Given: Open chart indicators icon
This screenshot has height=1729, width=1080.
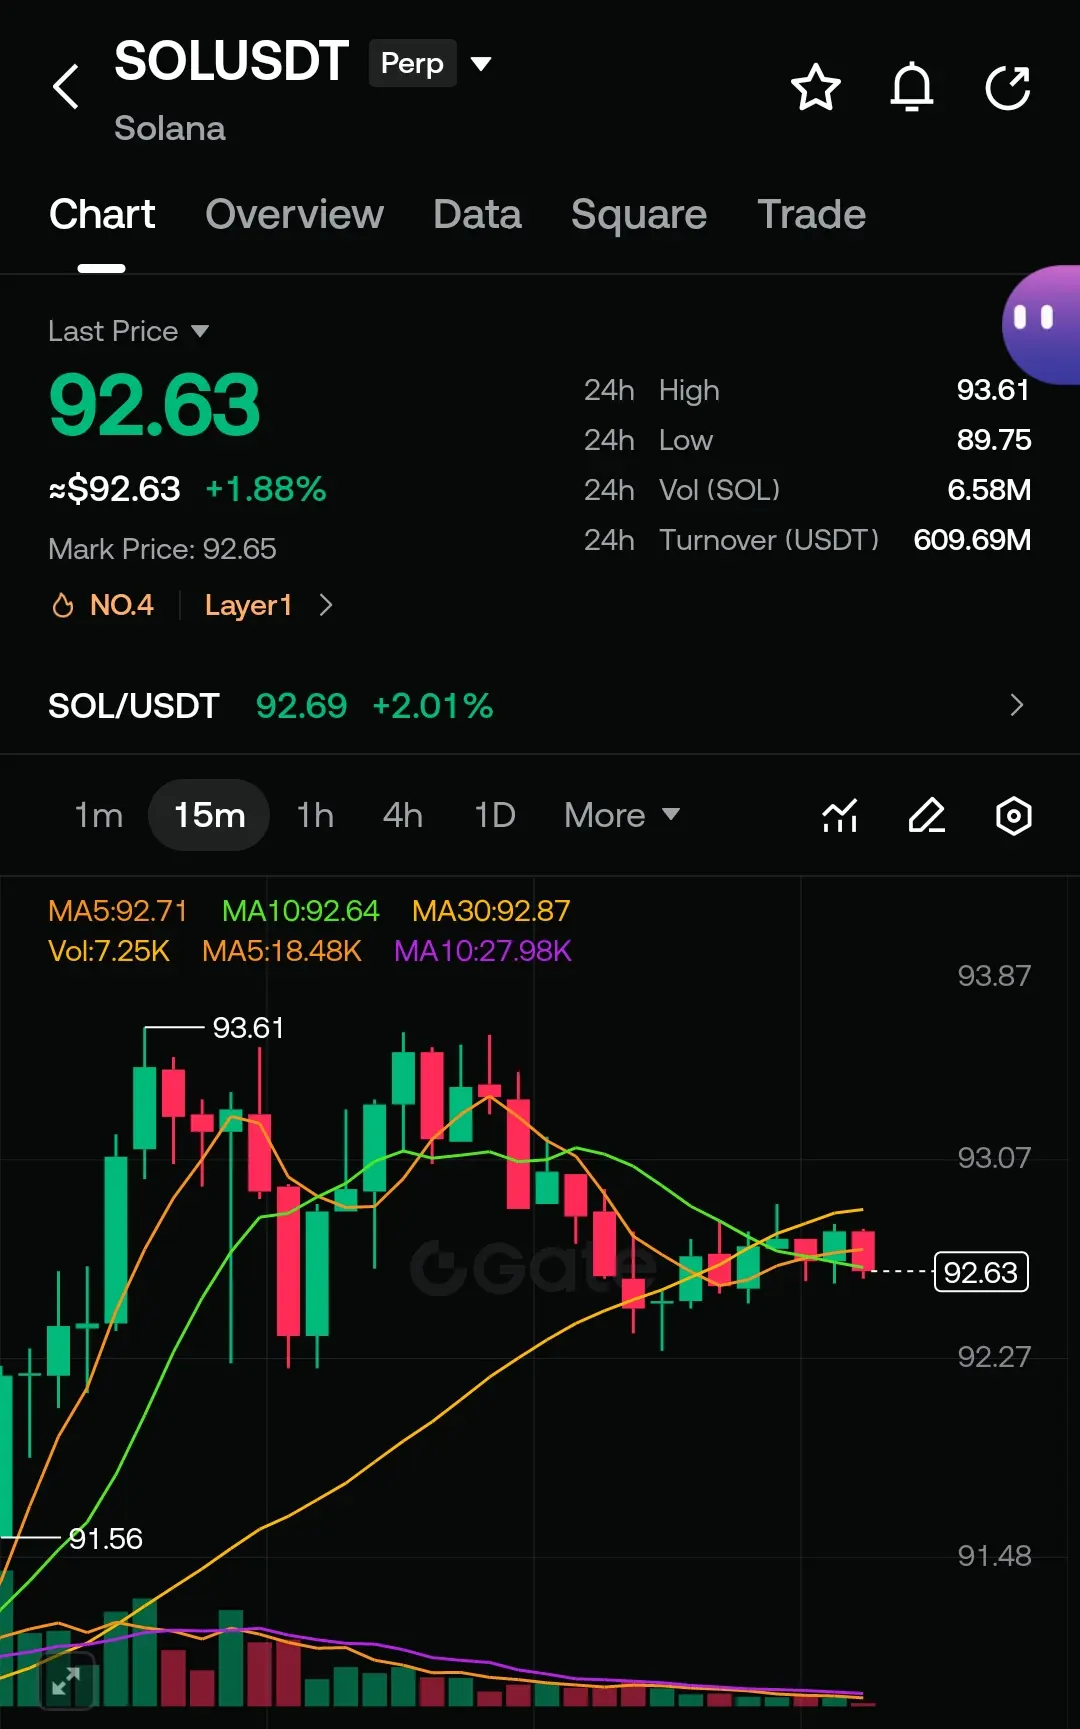Looking at the screenshot, I should coord(840,815).
